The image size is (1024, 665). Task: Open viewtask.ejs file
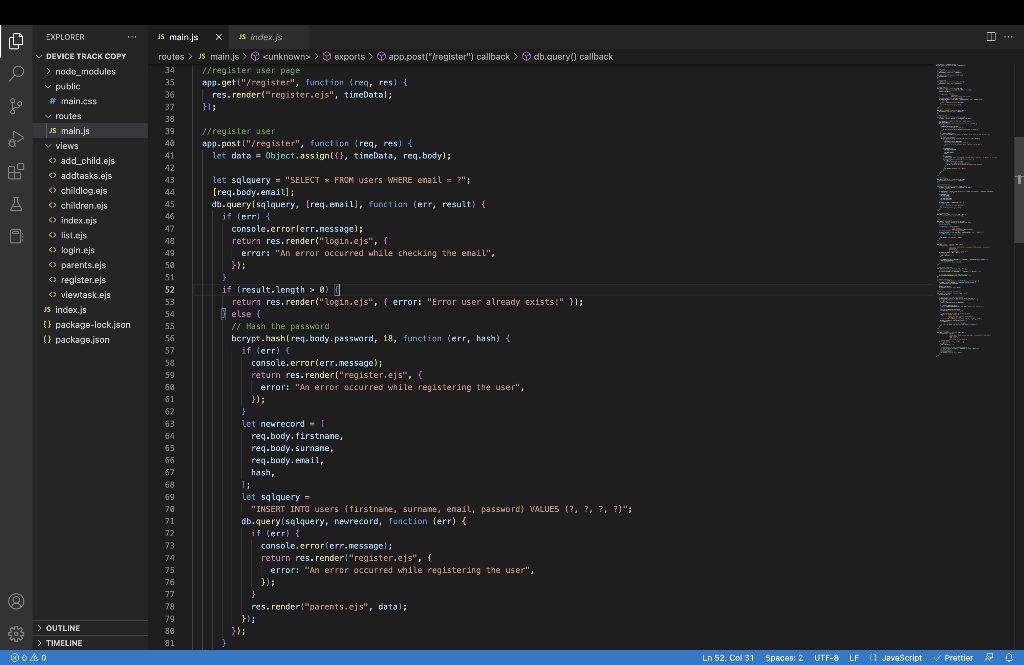tap(91, 295)
